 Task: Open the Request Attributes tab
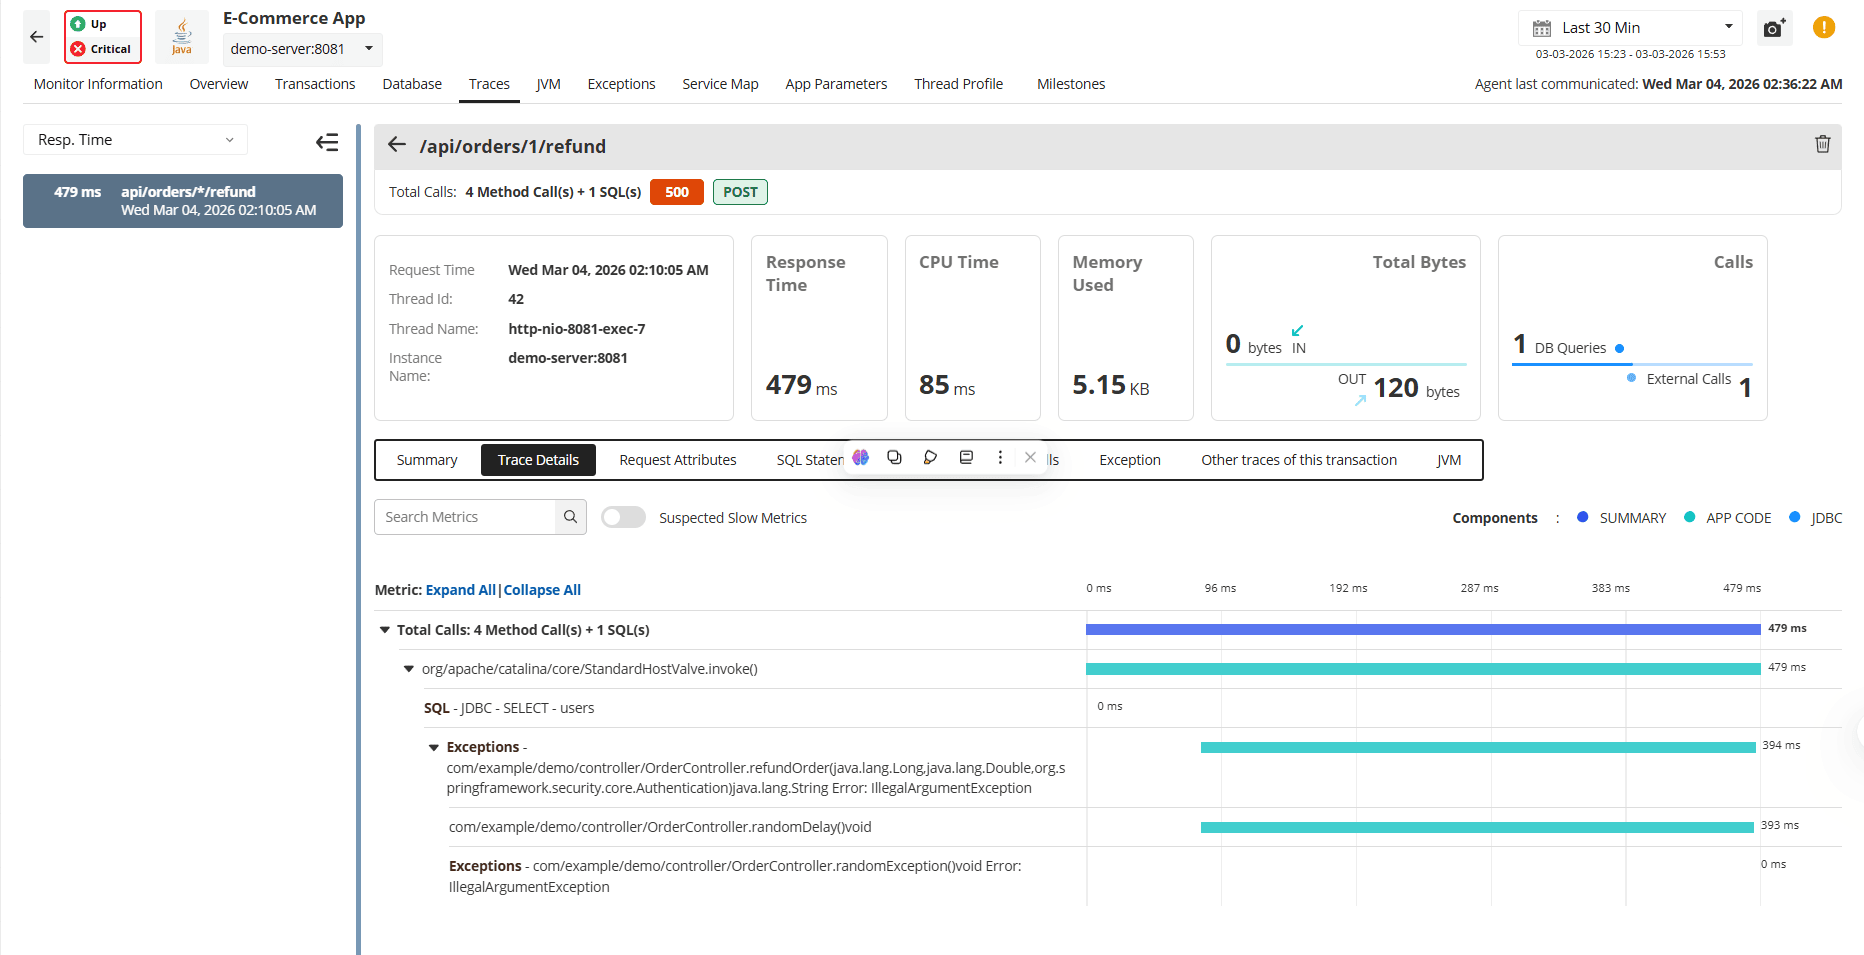(678, 460)
